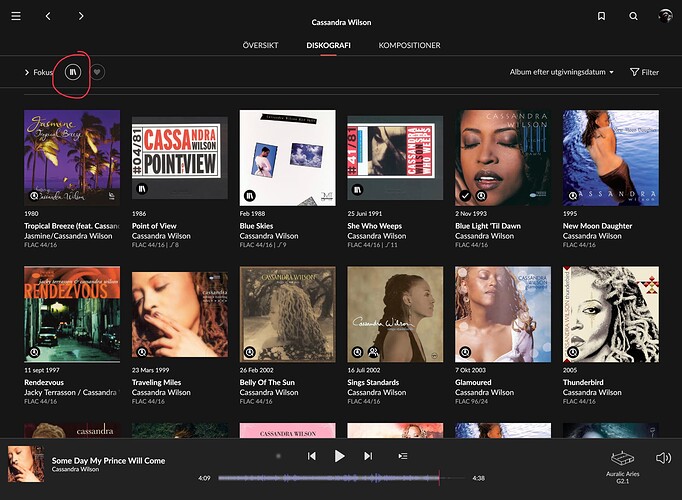This screenshot has width=682, height=500.
Task: Skip to the previous track
Action: click(312, 456)
